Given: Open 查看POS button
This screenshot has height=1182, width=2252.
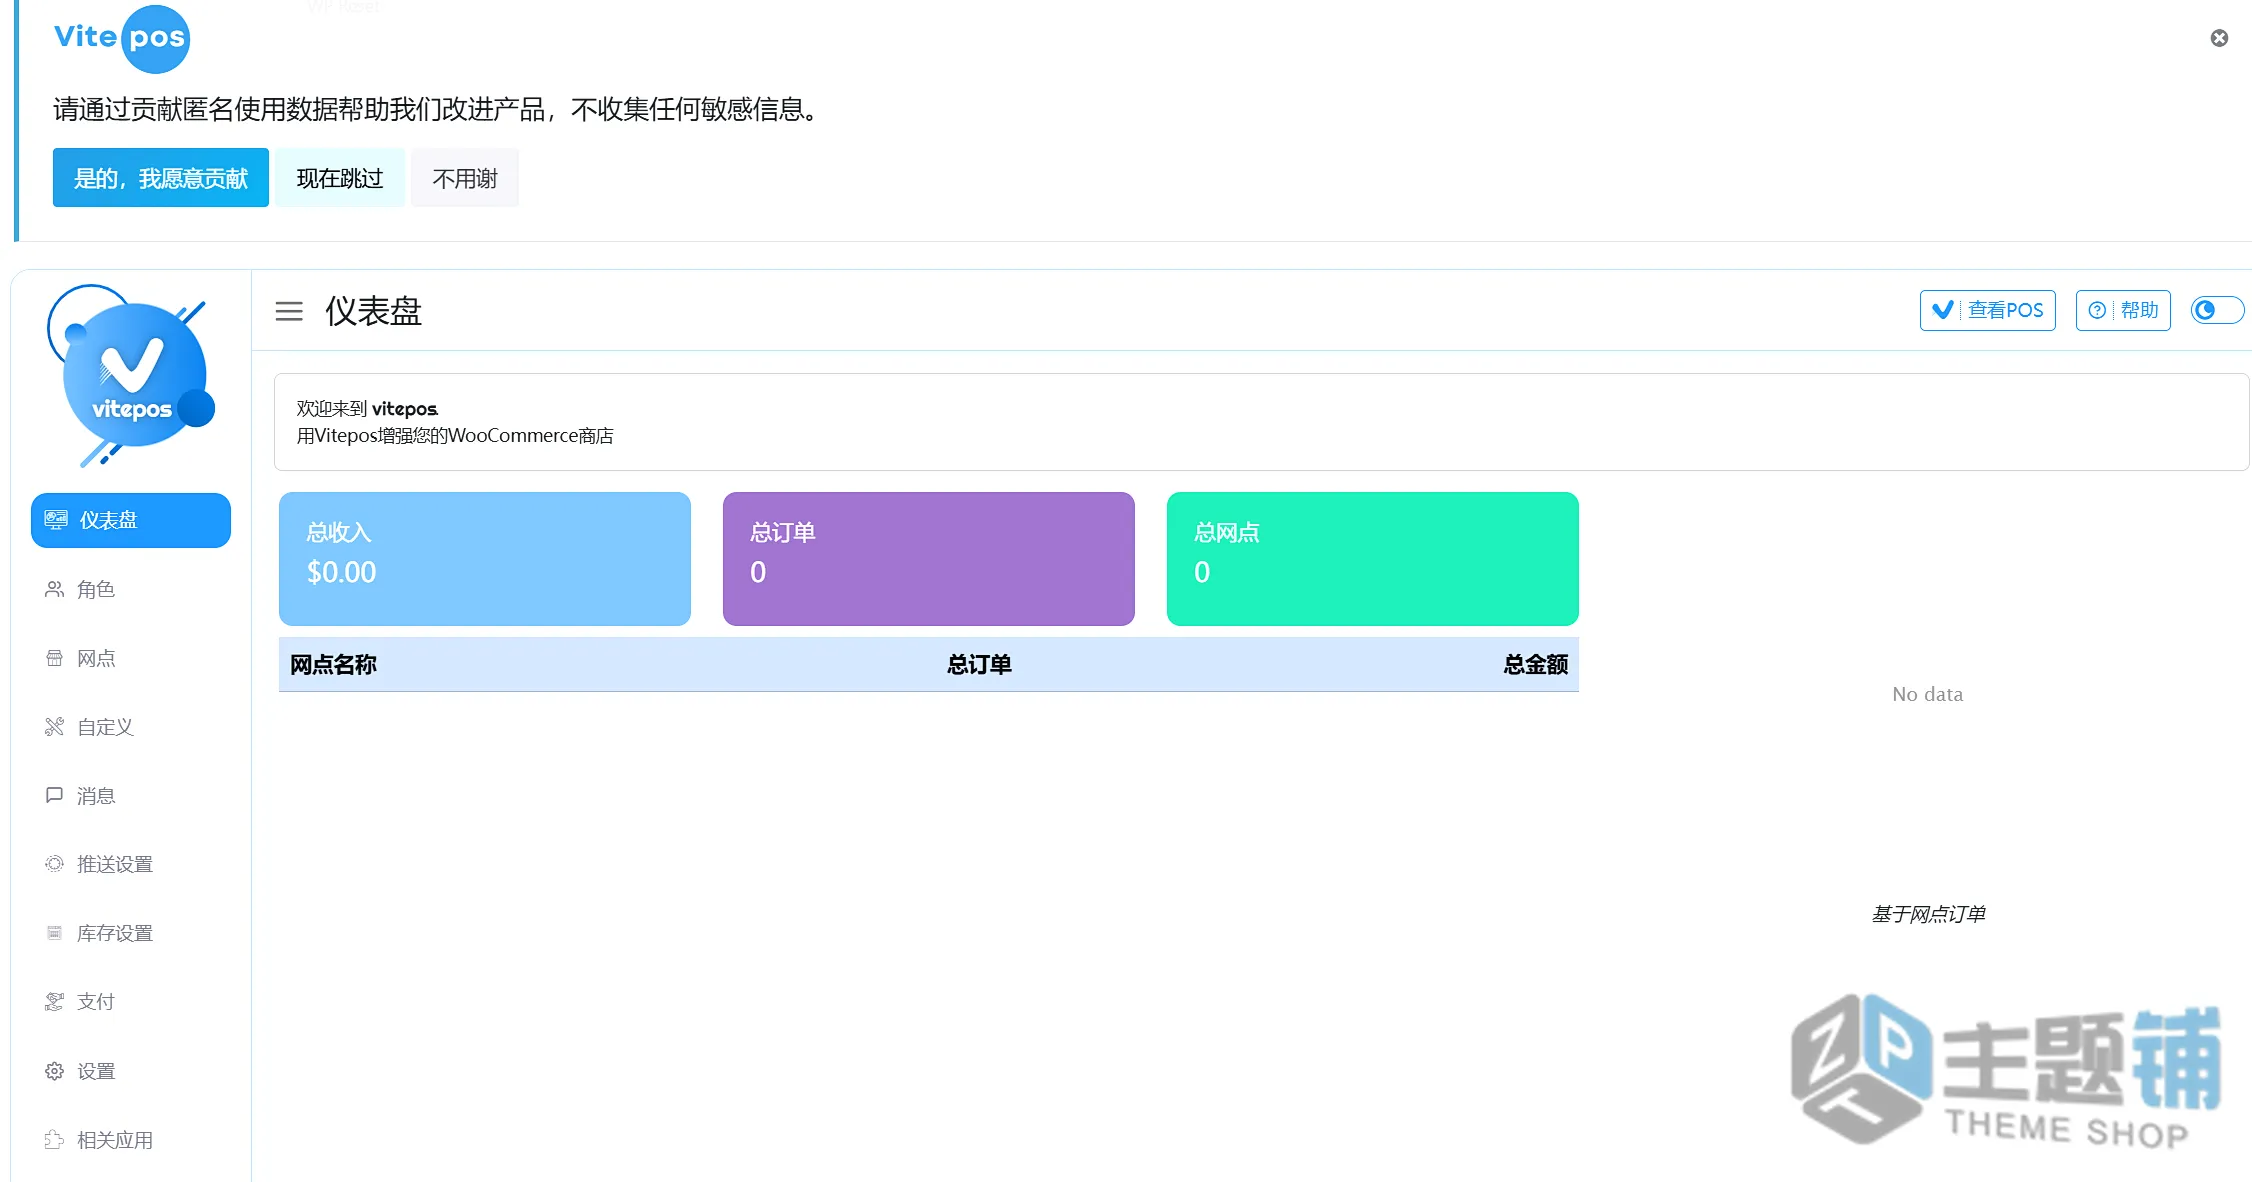Looking at the screenshot, I should 1987,310.
